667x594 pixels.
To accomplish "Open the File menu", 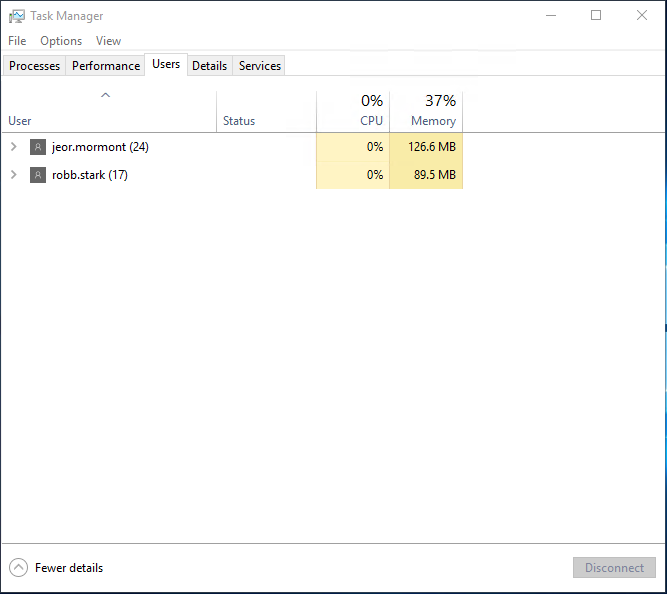I will coord(17,41).
